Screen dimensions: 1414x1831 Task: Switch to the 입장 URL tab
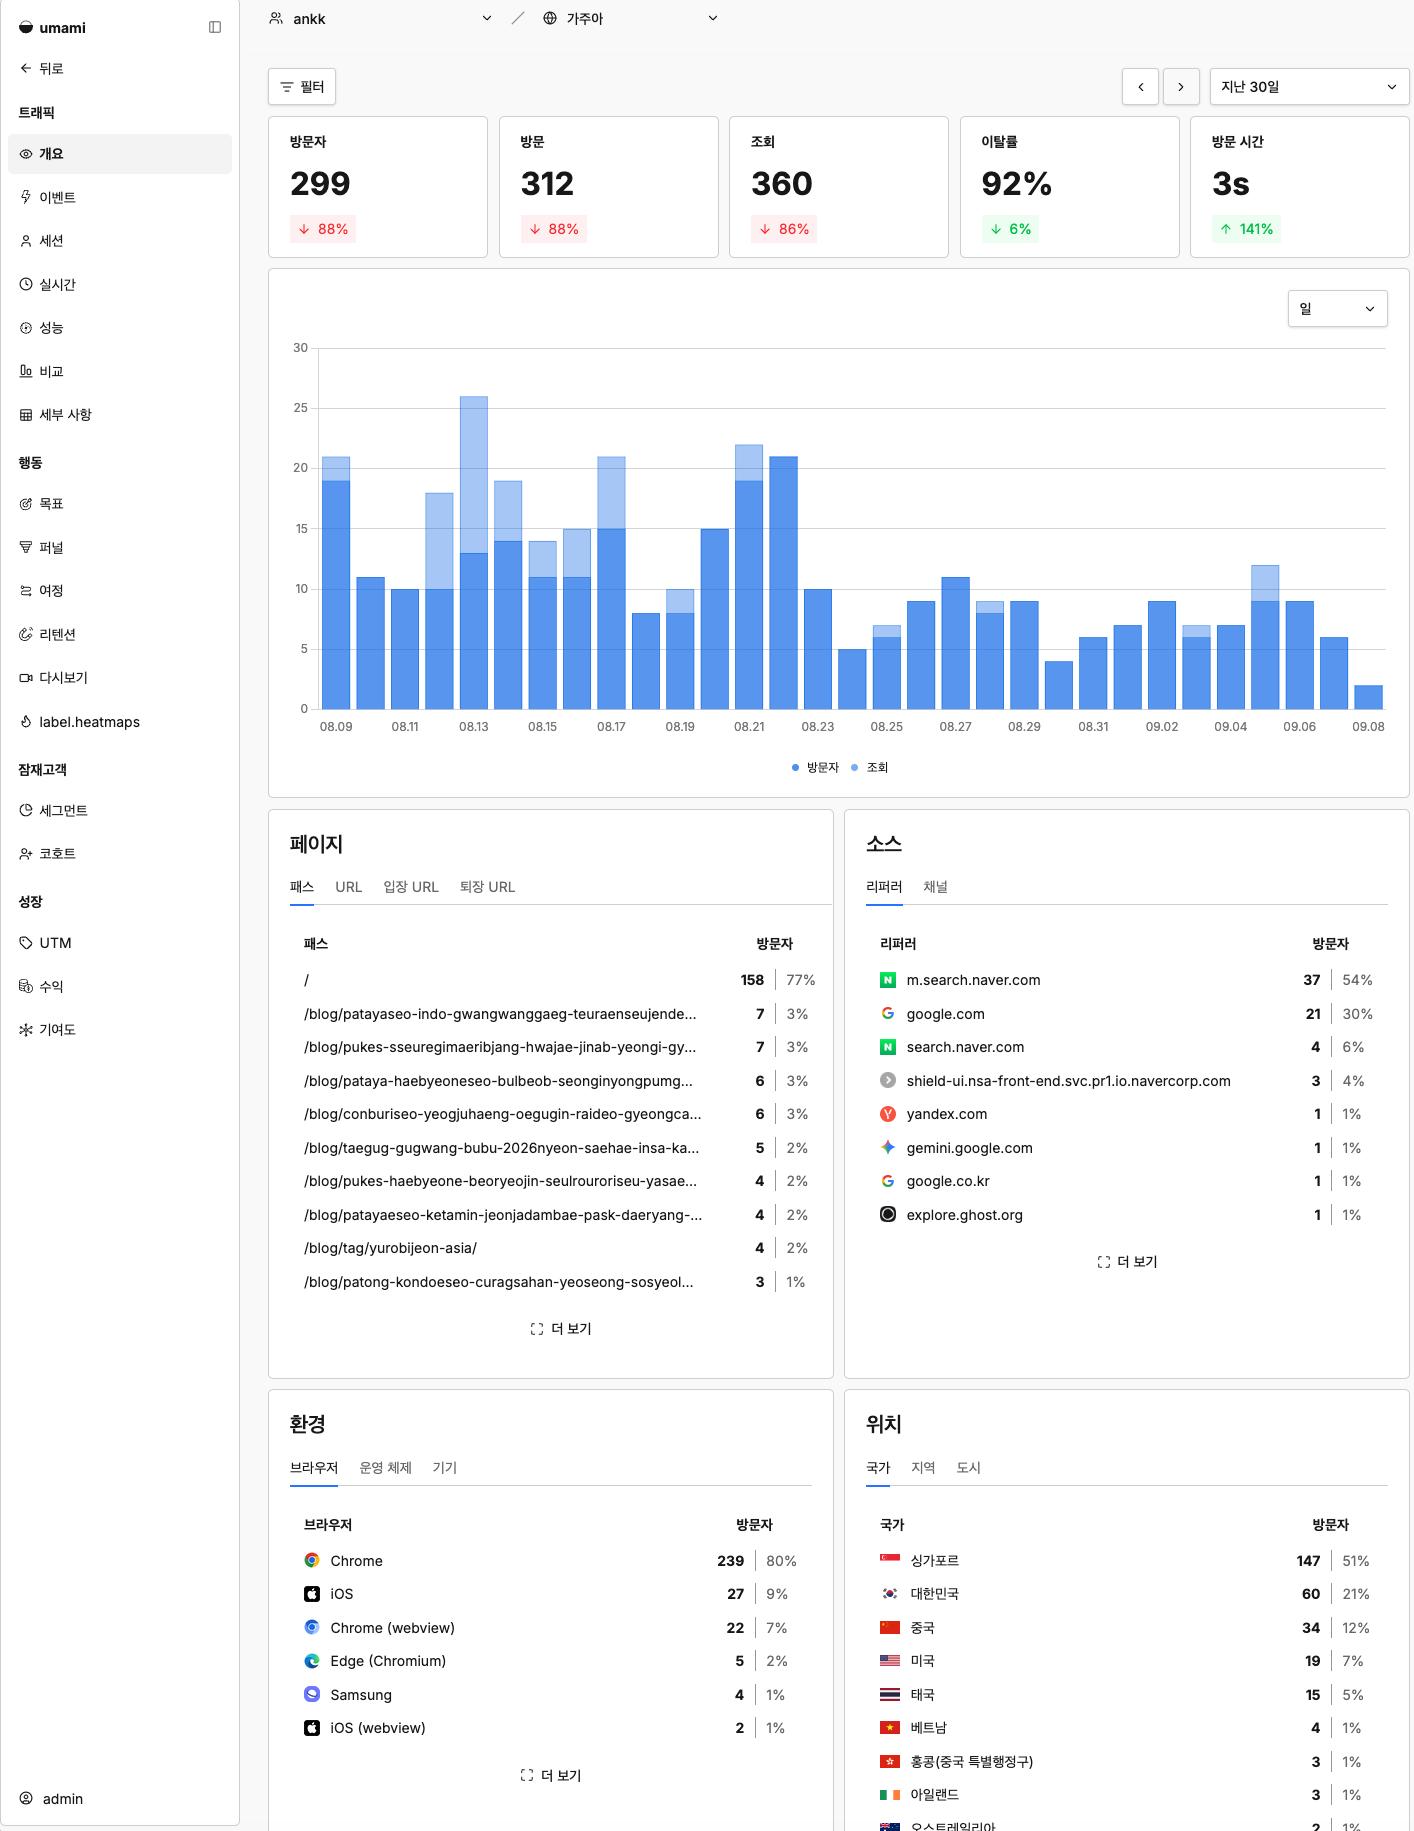411,887
